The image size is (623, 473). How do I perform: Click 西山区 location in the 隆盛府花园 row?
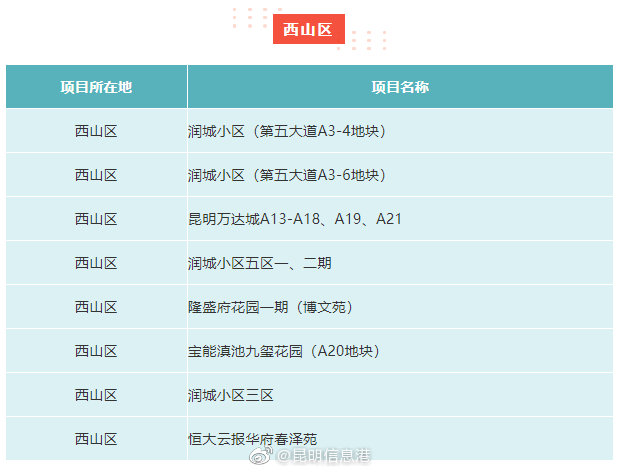coord(96,307)
